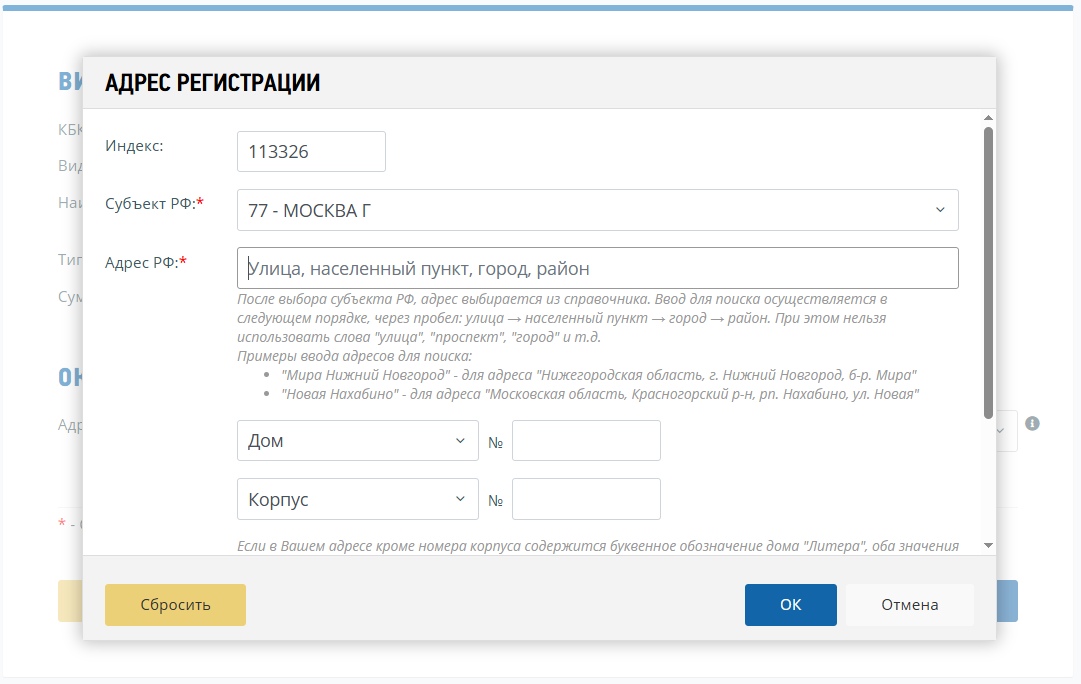Click the chevron on the Корпус selector
1081x684 pixels.
(x=460, y=498)
